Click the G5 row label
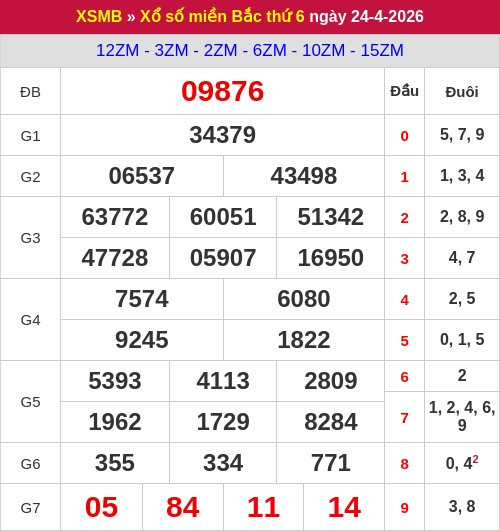 click(30, 402)
